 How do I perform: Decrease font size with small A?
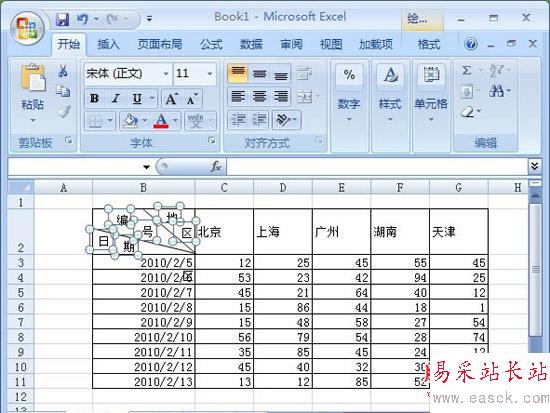192,99
